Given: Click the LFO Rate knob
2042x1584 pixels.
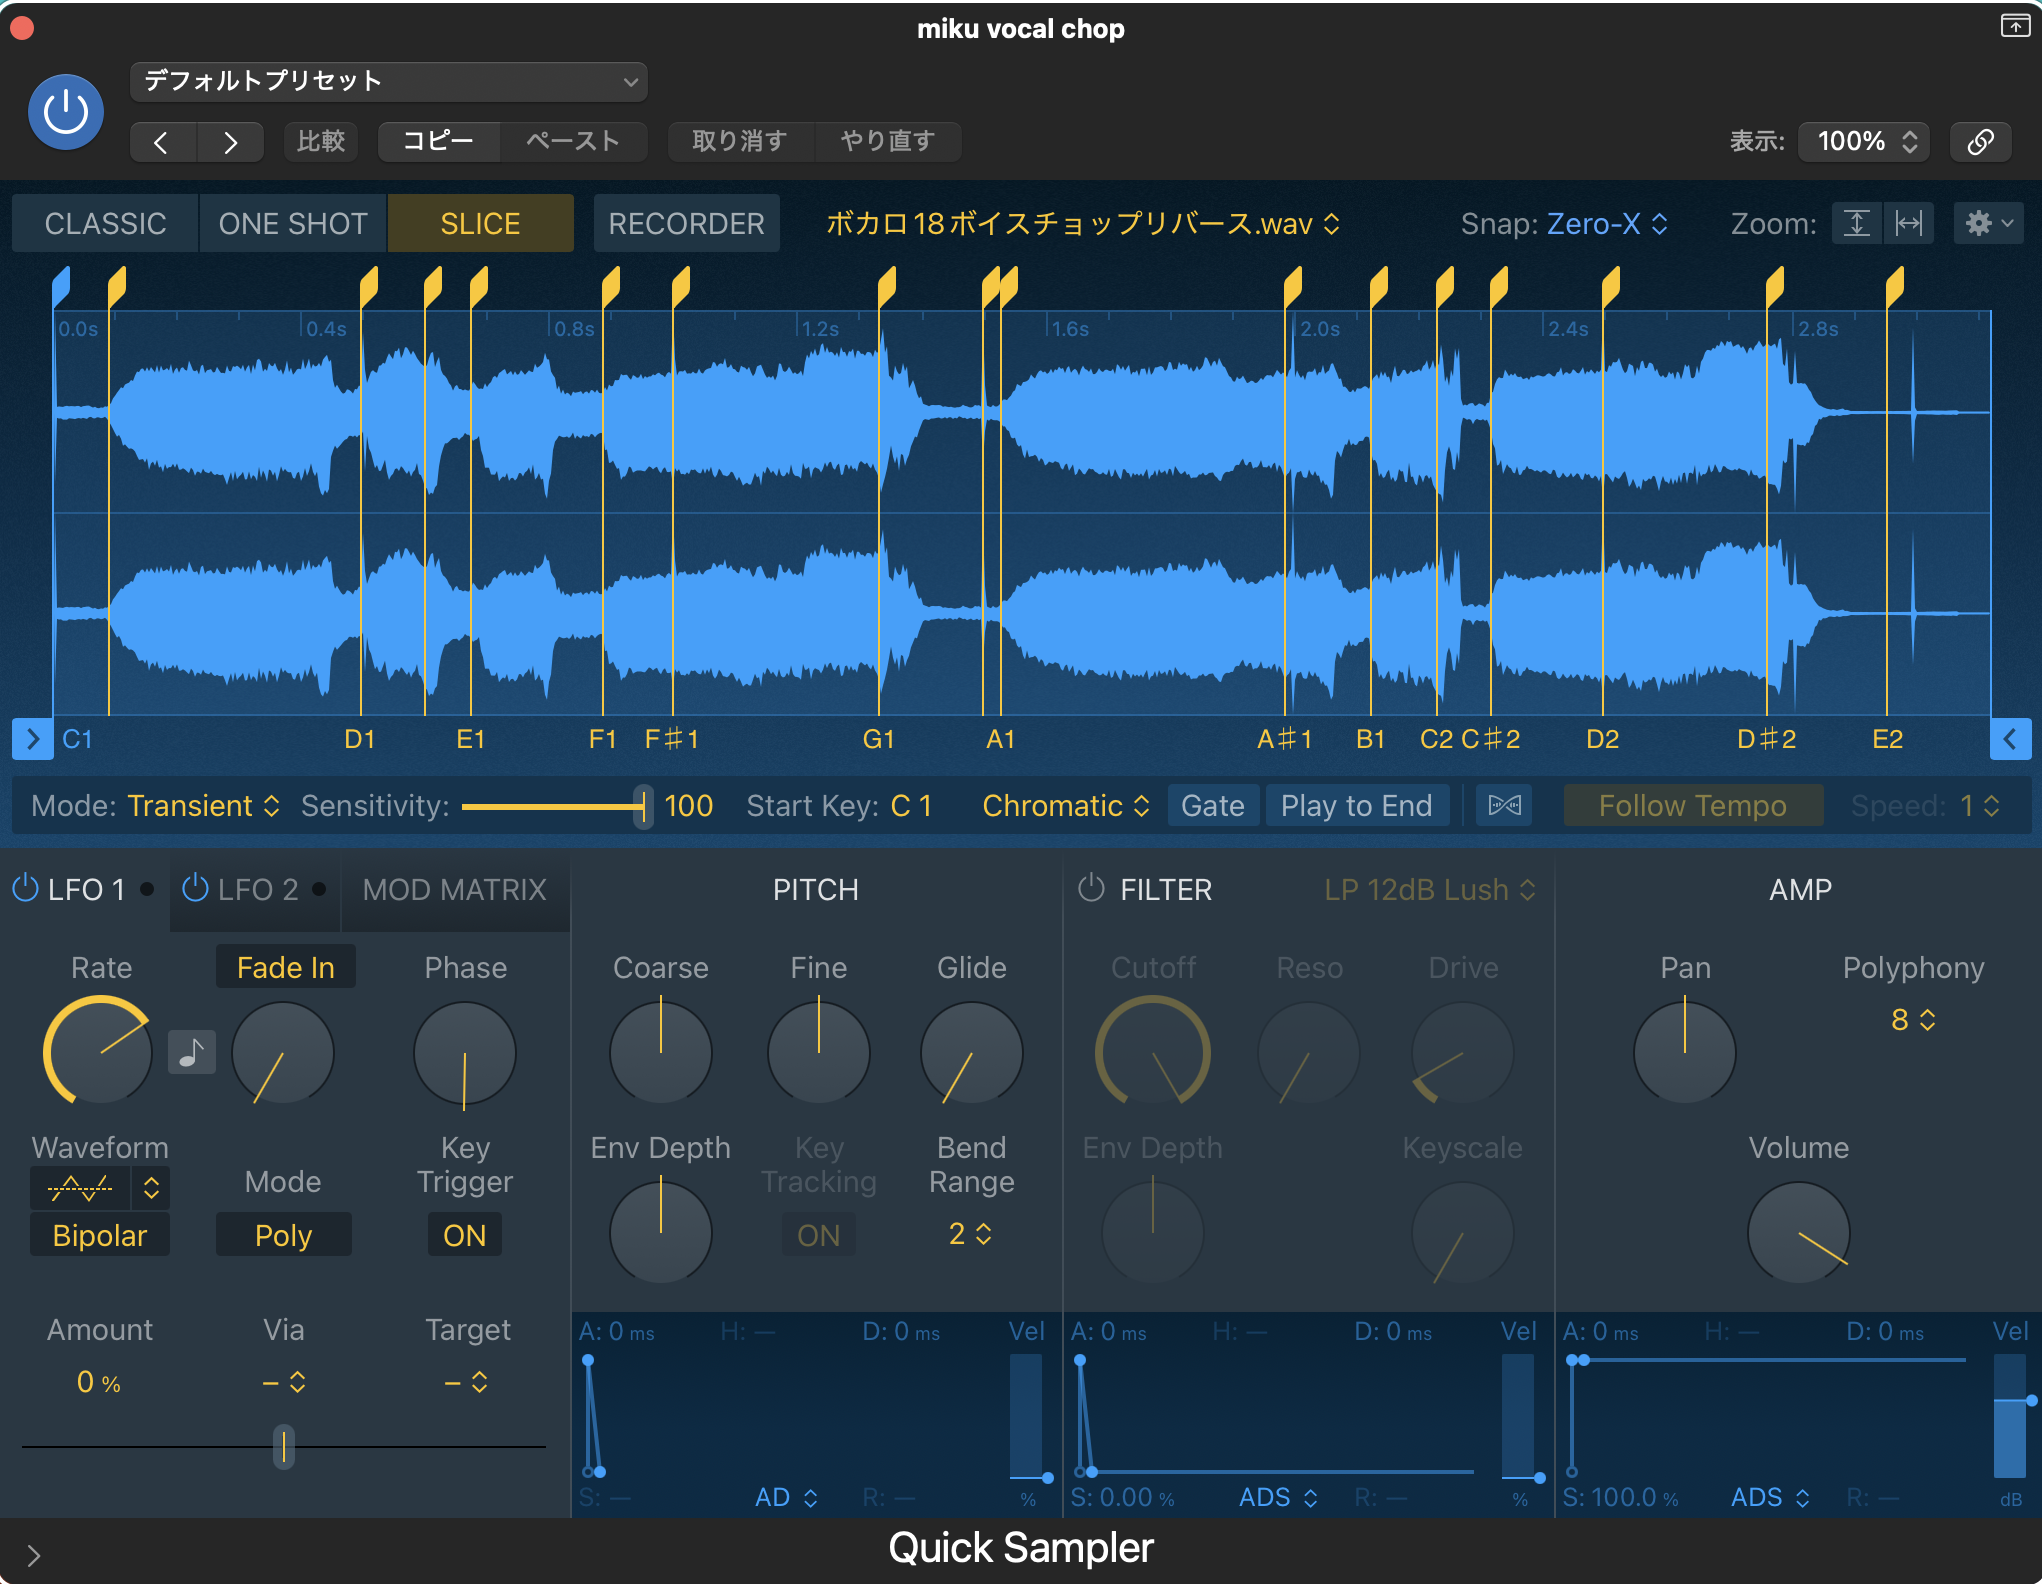Looking at the screenshot, I should [x=98, y=1052].
